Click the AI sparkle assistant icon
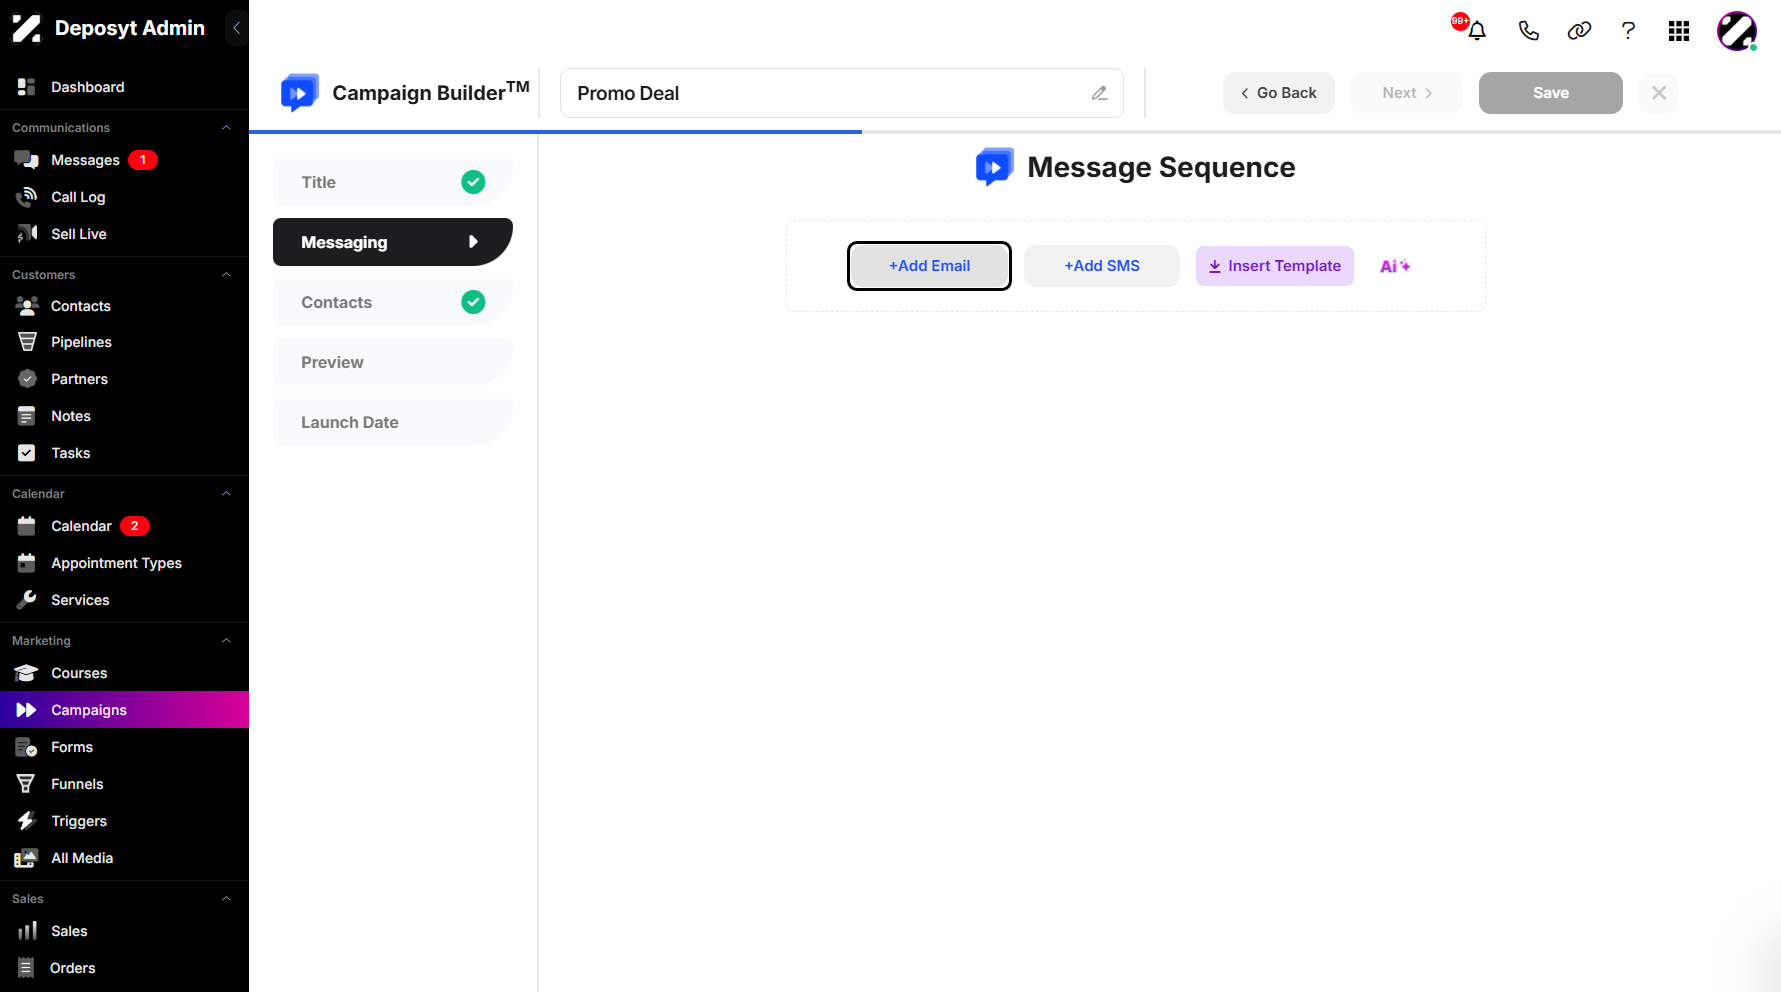Screen dimensions: 1781x992 1395,266
